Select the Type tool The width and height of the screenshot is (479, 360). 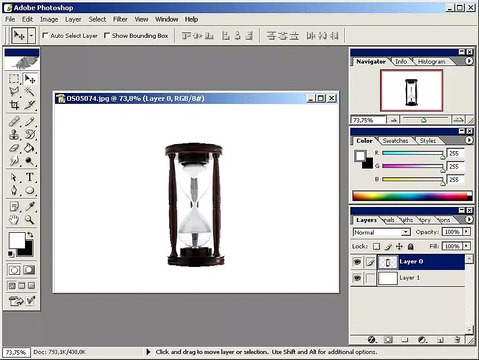[x=30, y=177]
